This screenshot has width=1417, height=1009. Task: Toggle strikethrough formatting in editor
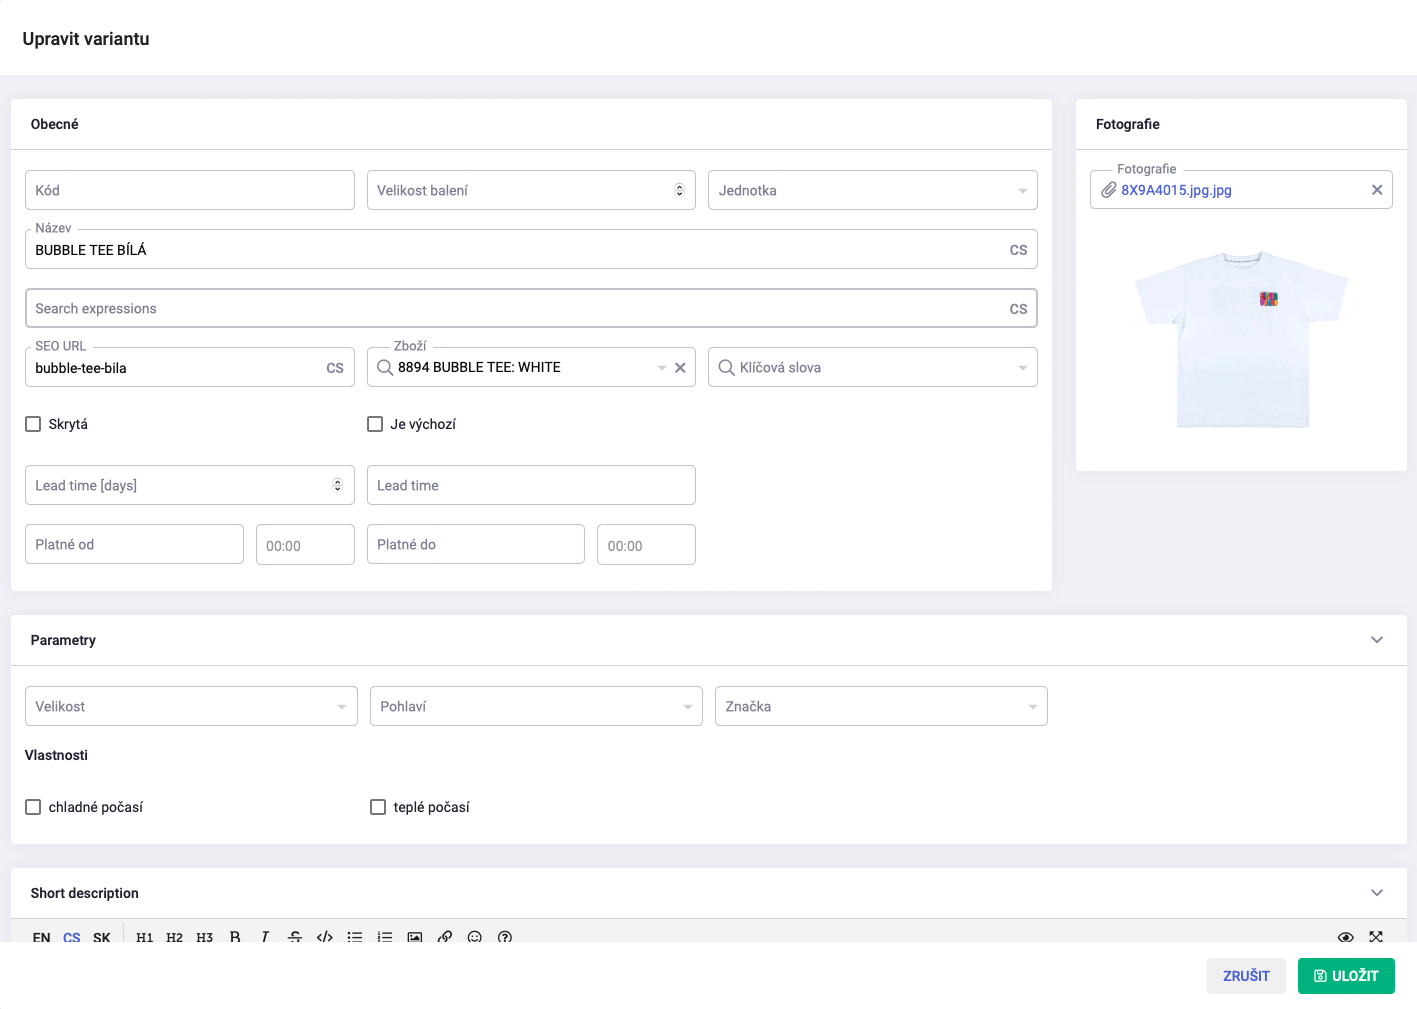coord(295,937)
